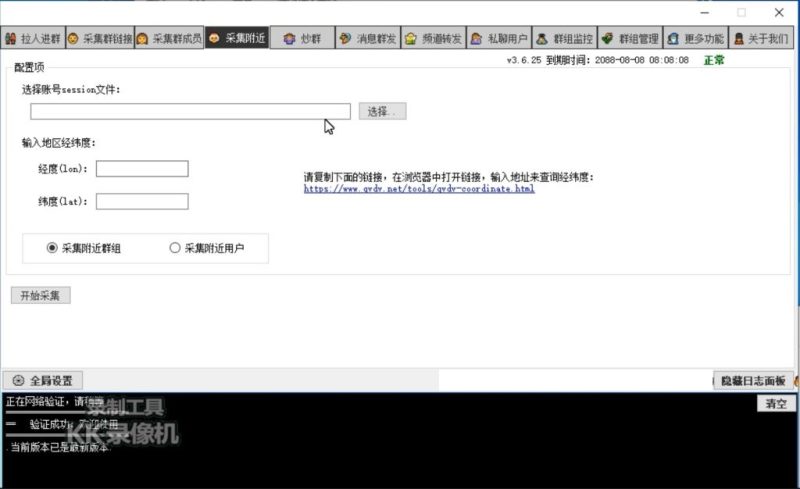
Task: Select the 采集附近群组 radio option
Action: click(x=84, y=248)
